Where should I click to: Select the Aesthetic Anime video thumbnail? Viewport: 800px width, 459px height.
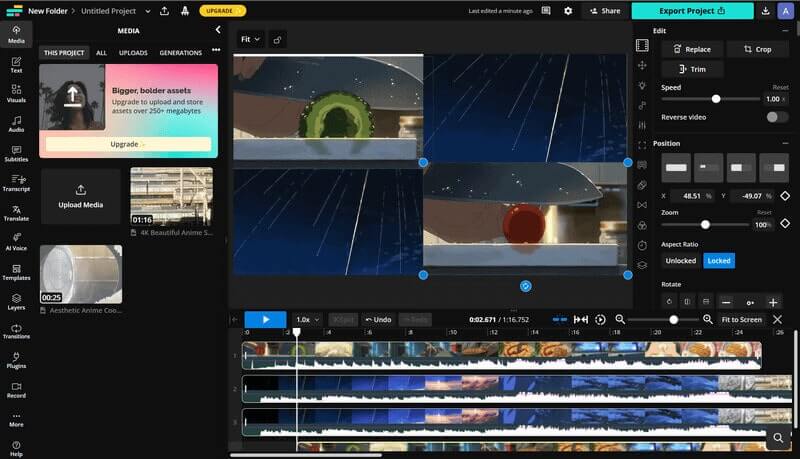click(x=81, y=275)
